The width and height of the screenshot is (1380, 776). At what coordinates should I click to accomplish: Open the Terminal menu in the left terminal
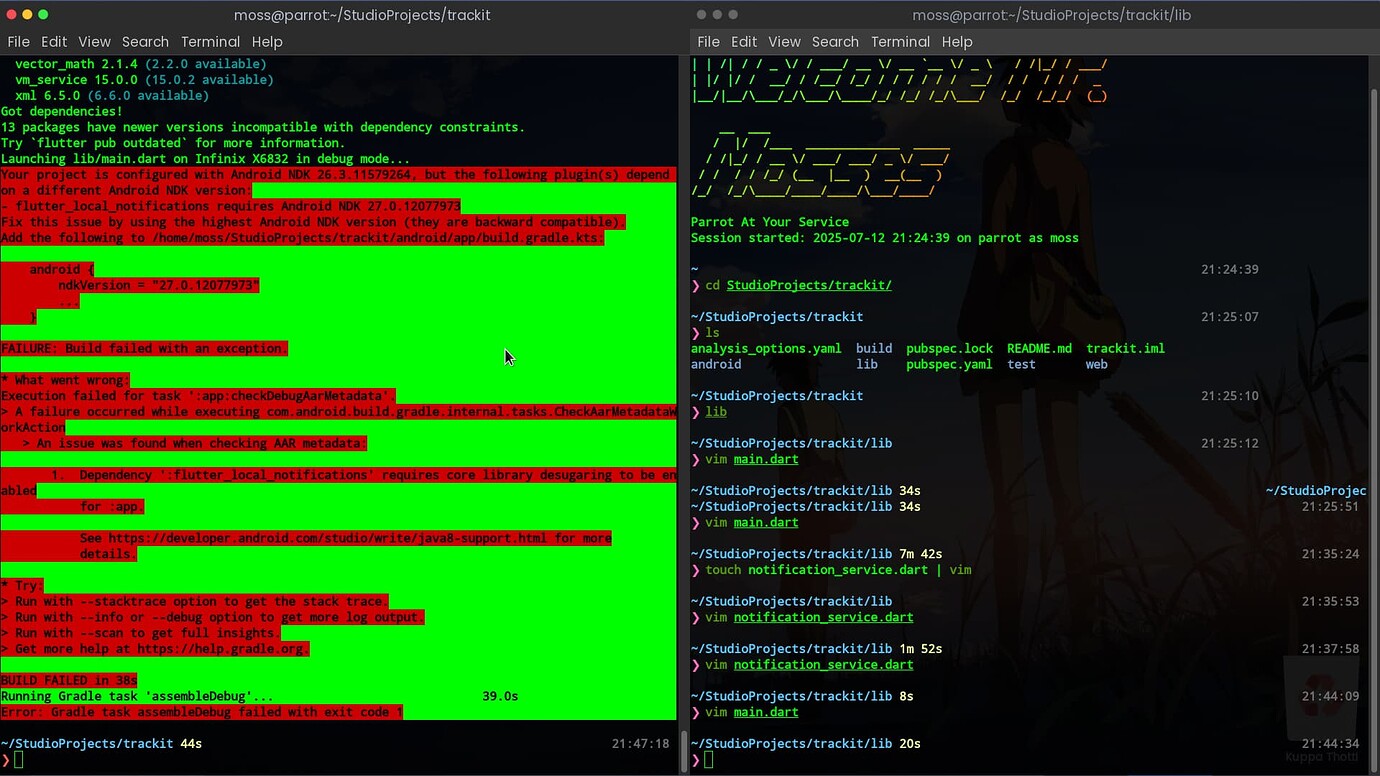[210, 41]
